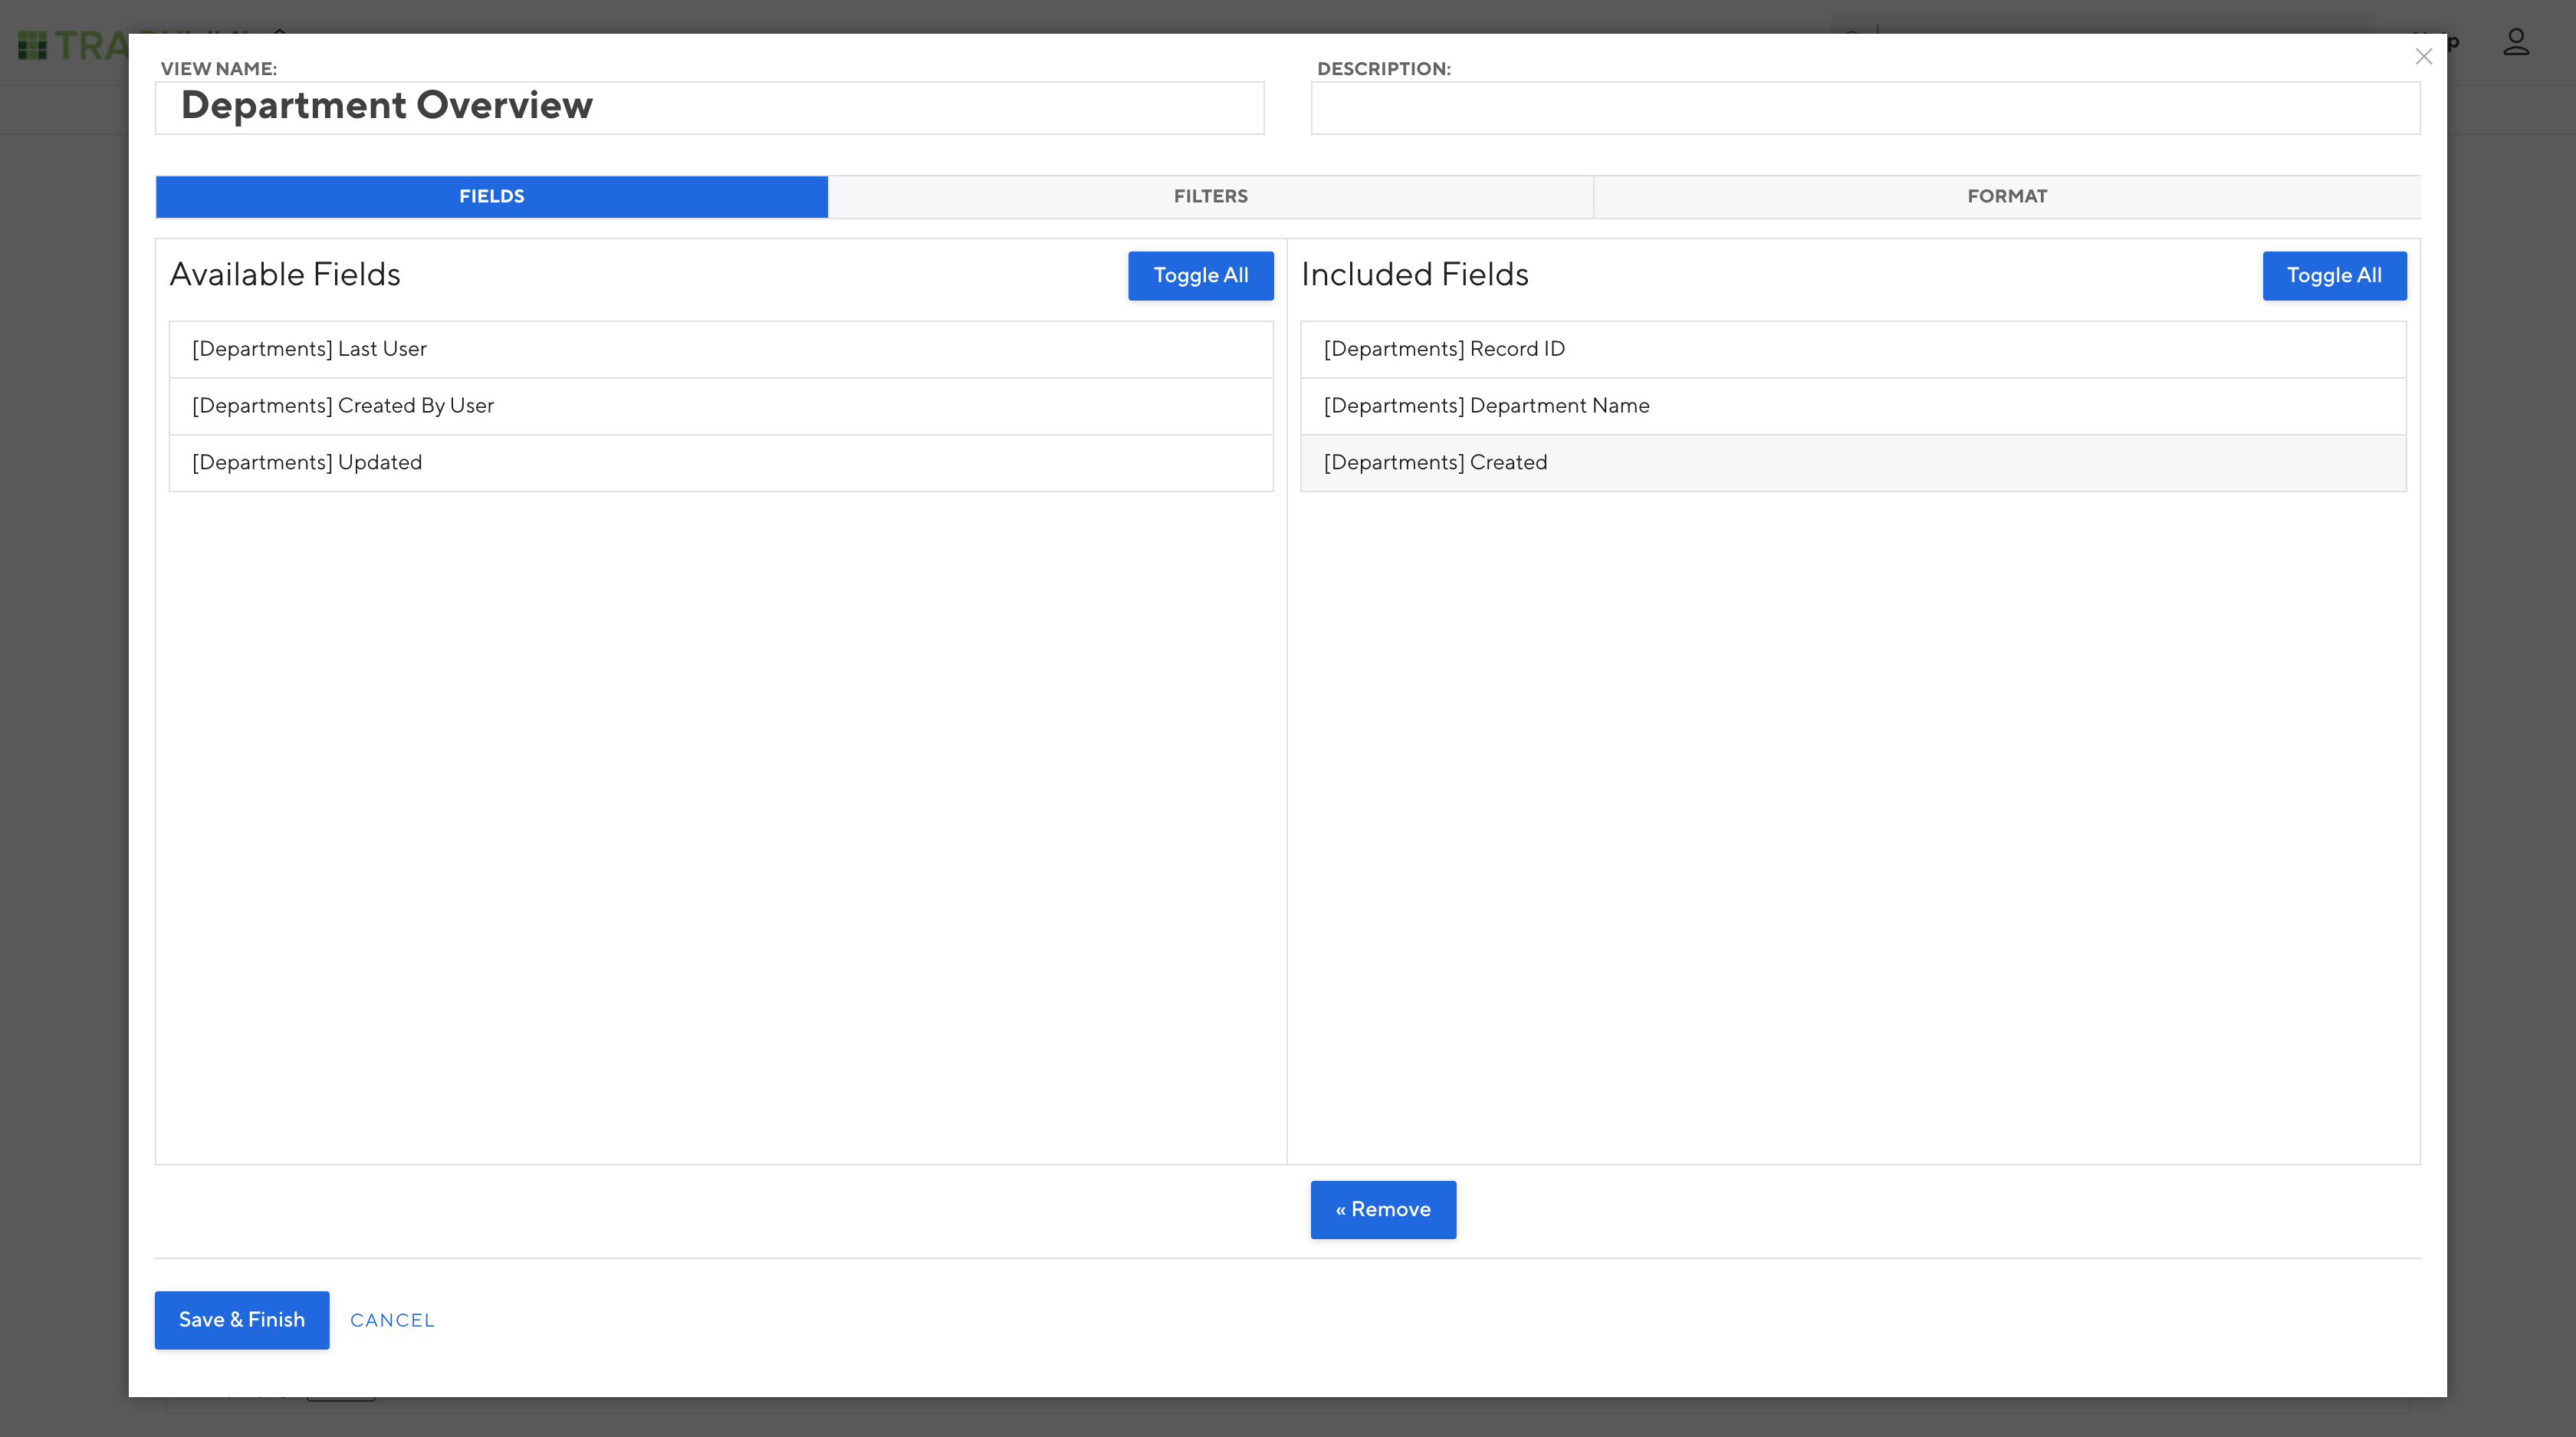Screen dimensions: 2576x1437
Task: Open the Format tab
Action: (2007, 196)
